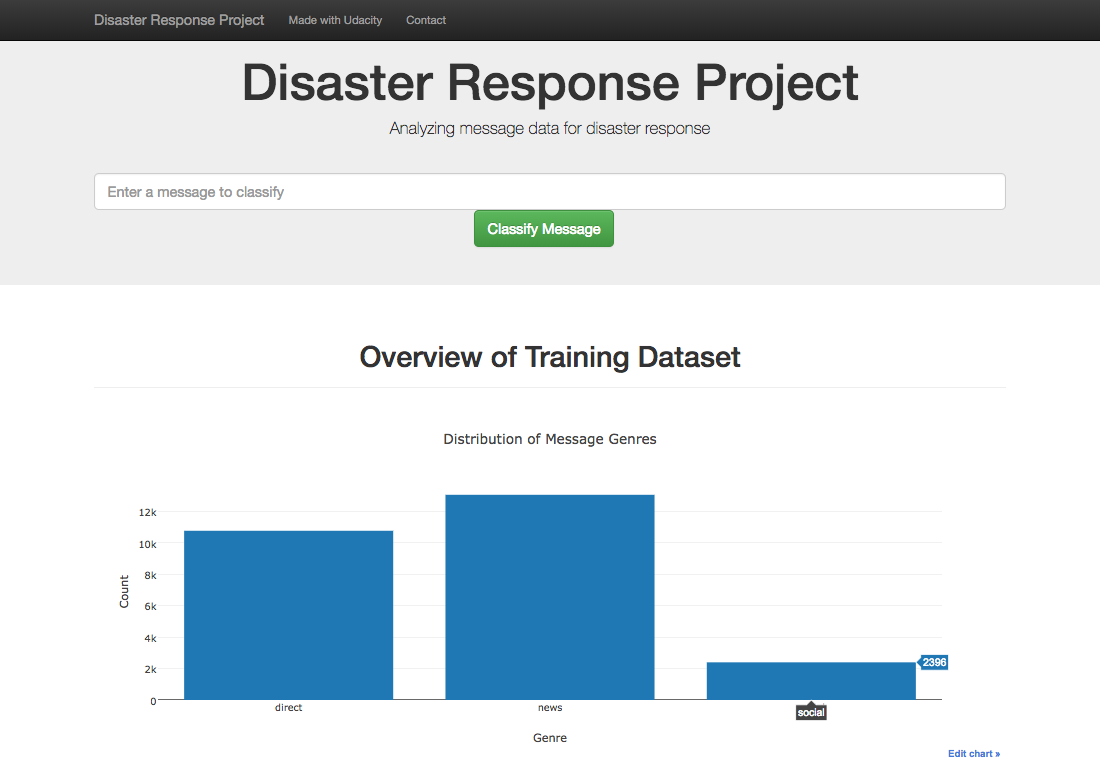Click the news label on x-axis
Viewport: 1100px width, 775px height.
click(x=549, y=708)
